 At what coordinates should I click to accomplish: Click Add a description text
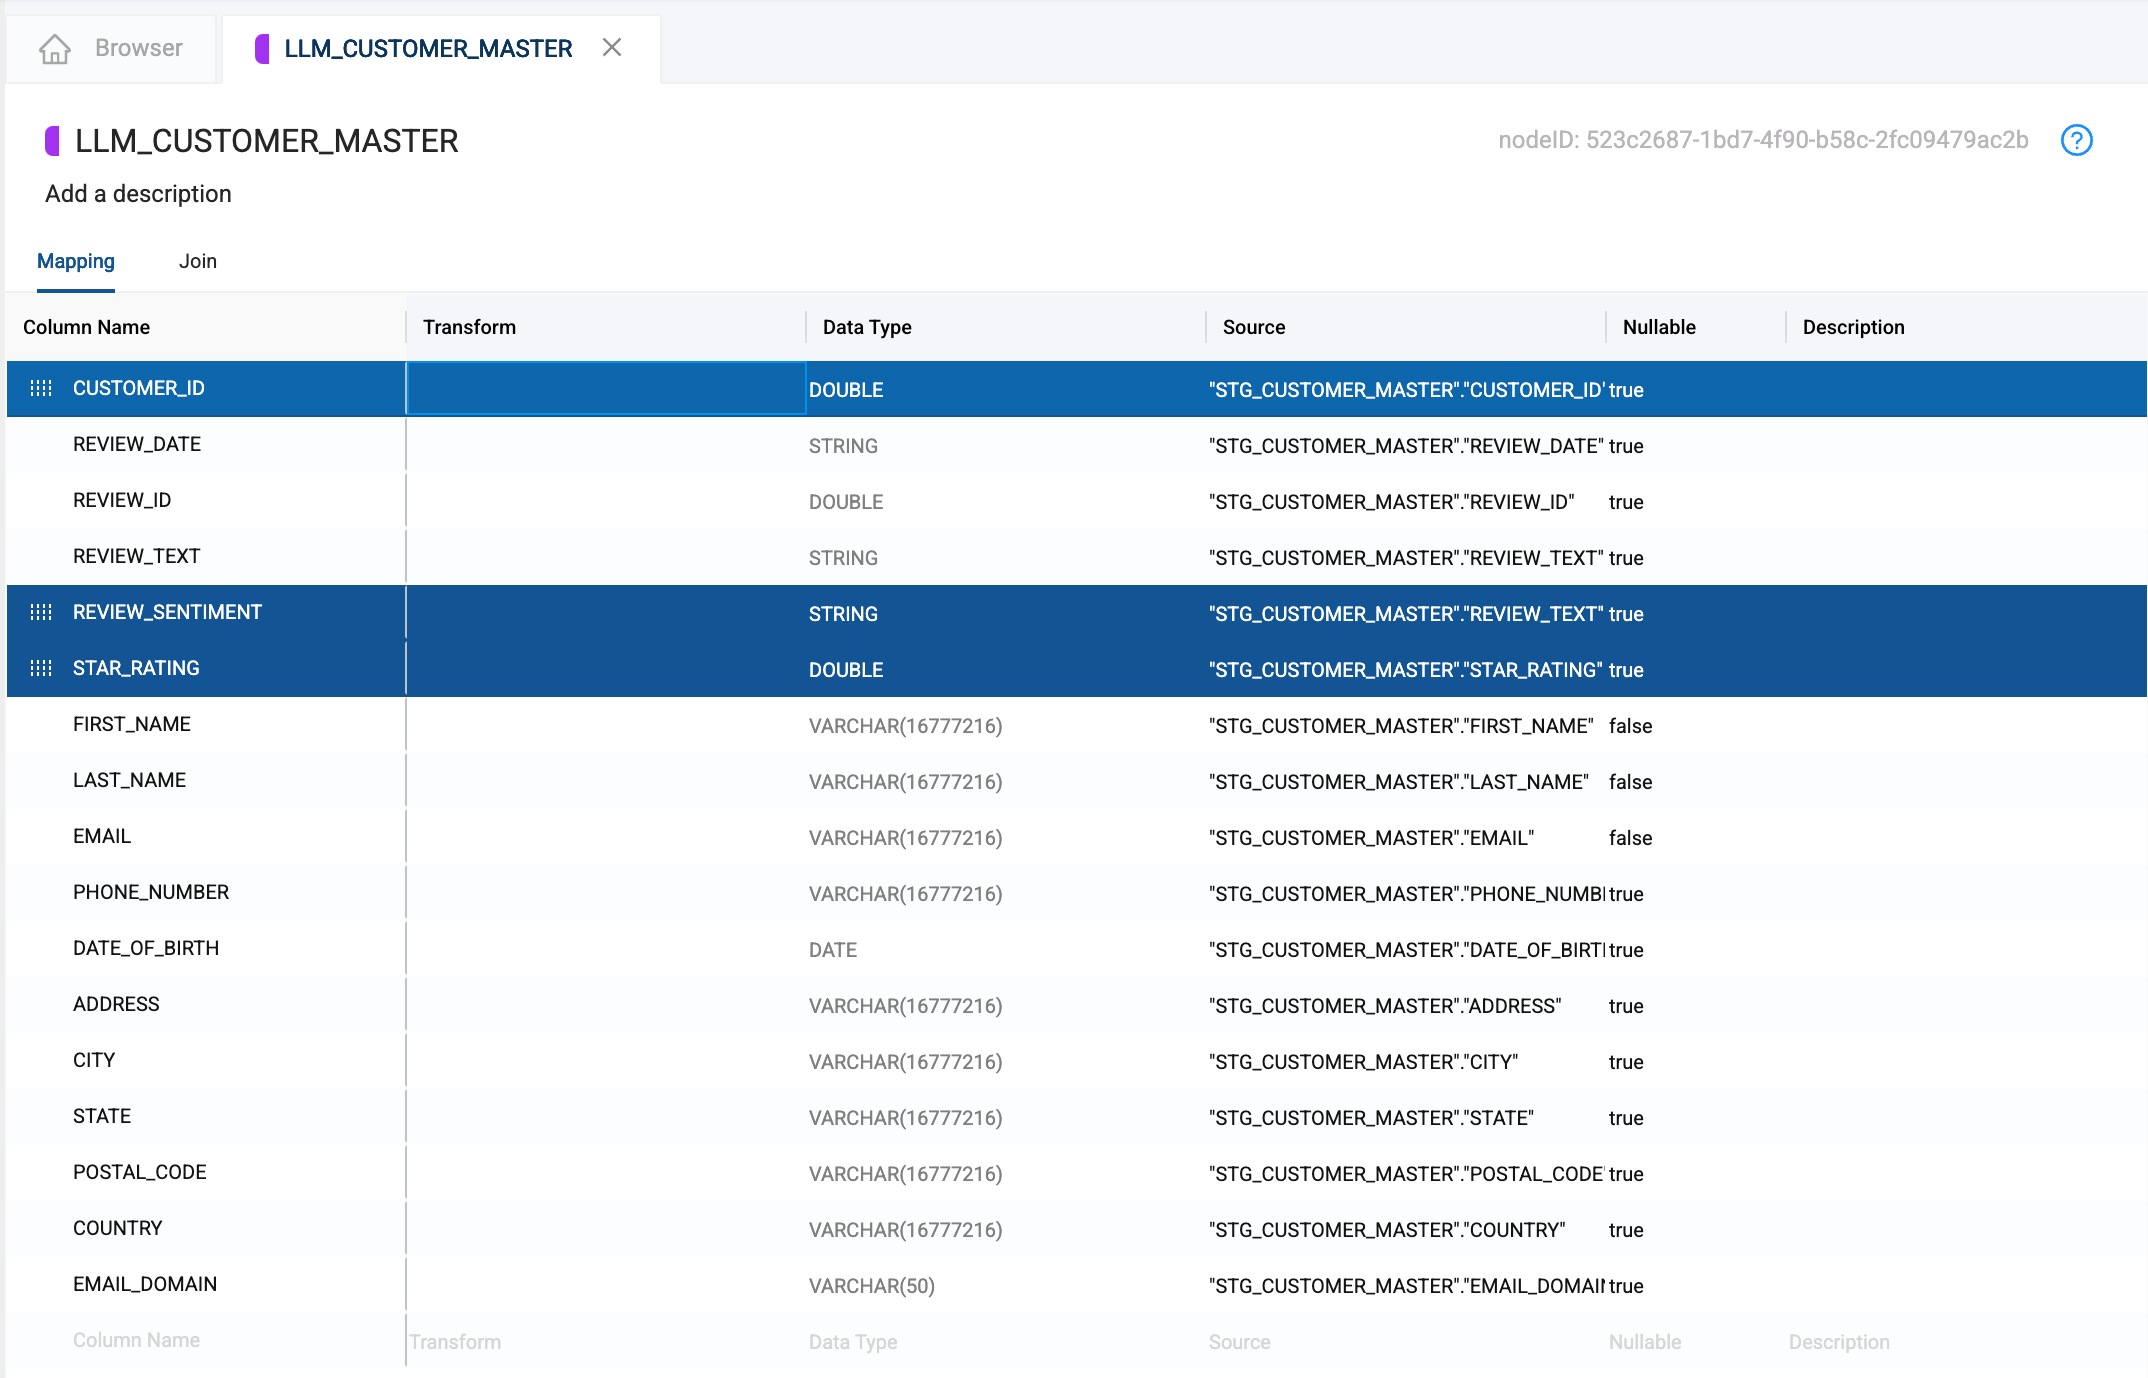coord(138,194)
